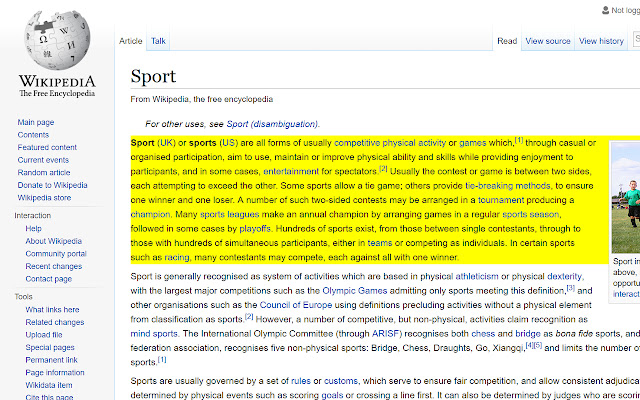Follow the athleticism link
640x400 pixels.
point(477,276)
